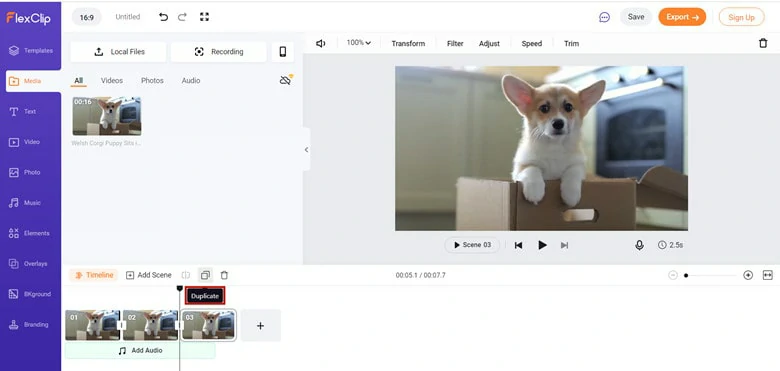The height and width of the screenshot is (371, 780).
Task: Switch to the Photos media tab
Action: [152, 81]
